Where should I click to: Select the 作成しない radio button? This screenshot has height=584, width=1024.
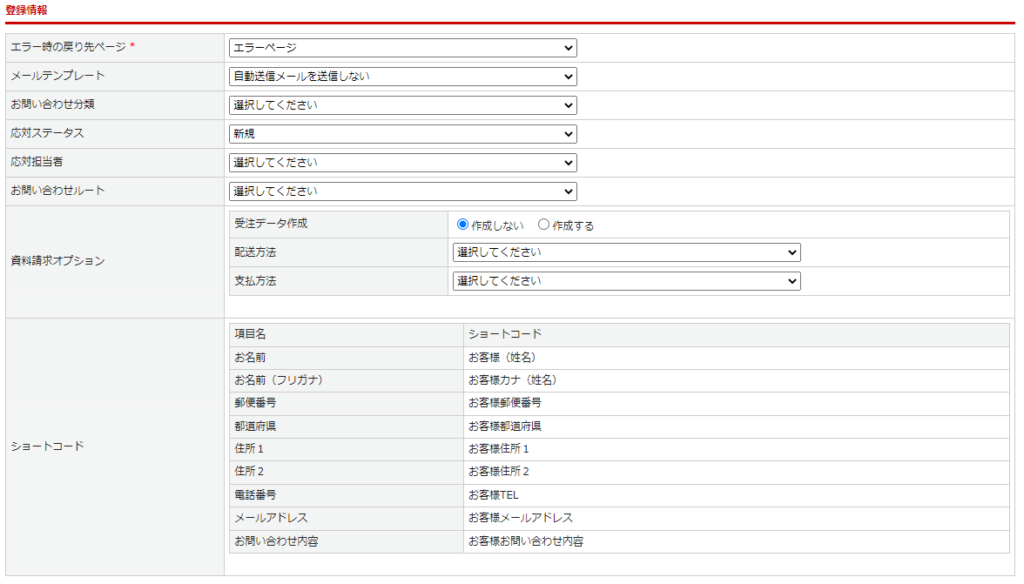(x=462, y=225)
